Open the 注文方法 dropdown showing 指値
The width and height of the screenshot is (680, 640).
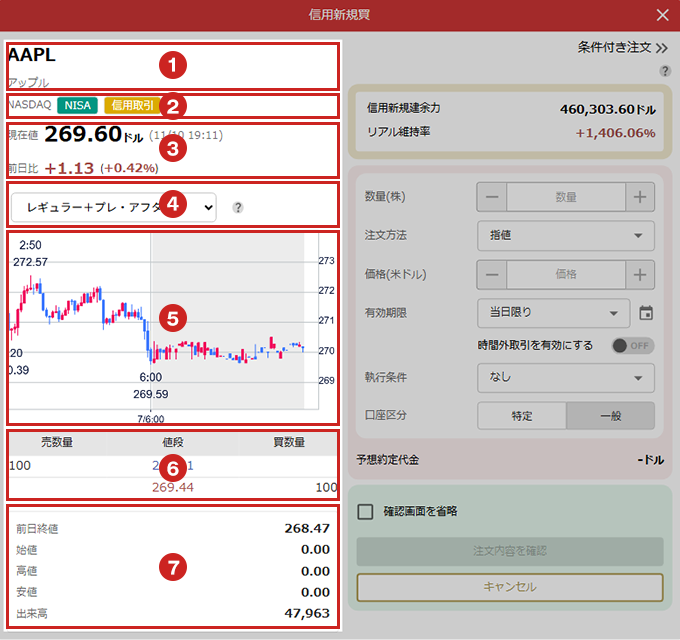566,236
